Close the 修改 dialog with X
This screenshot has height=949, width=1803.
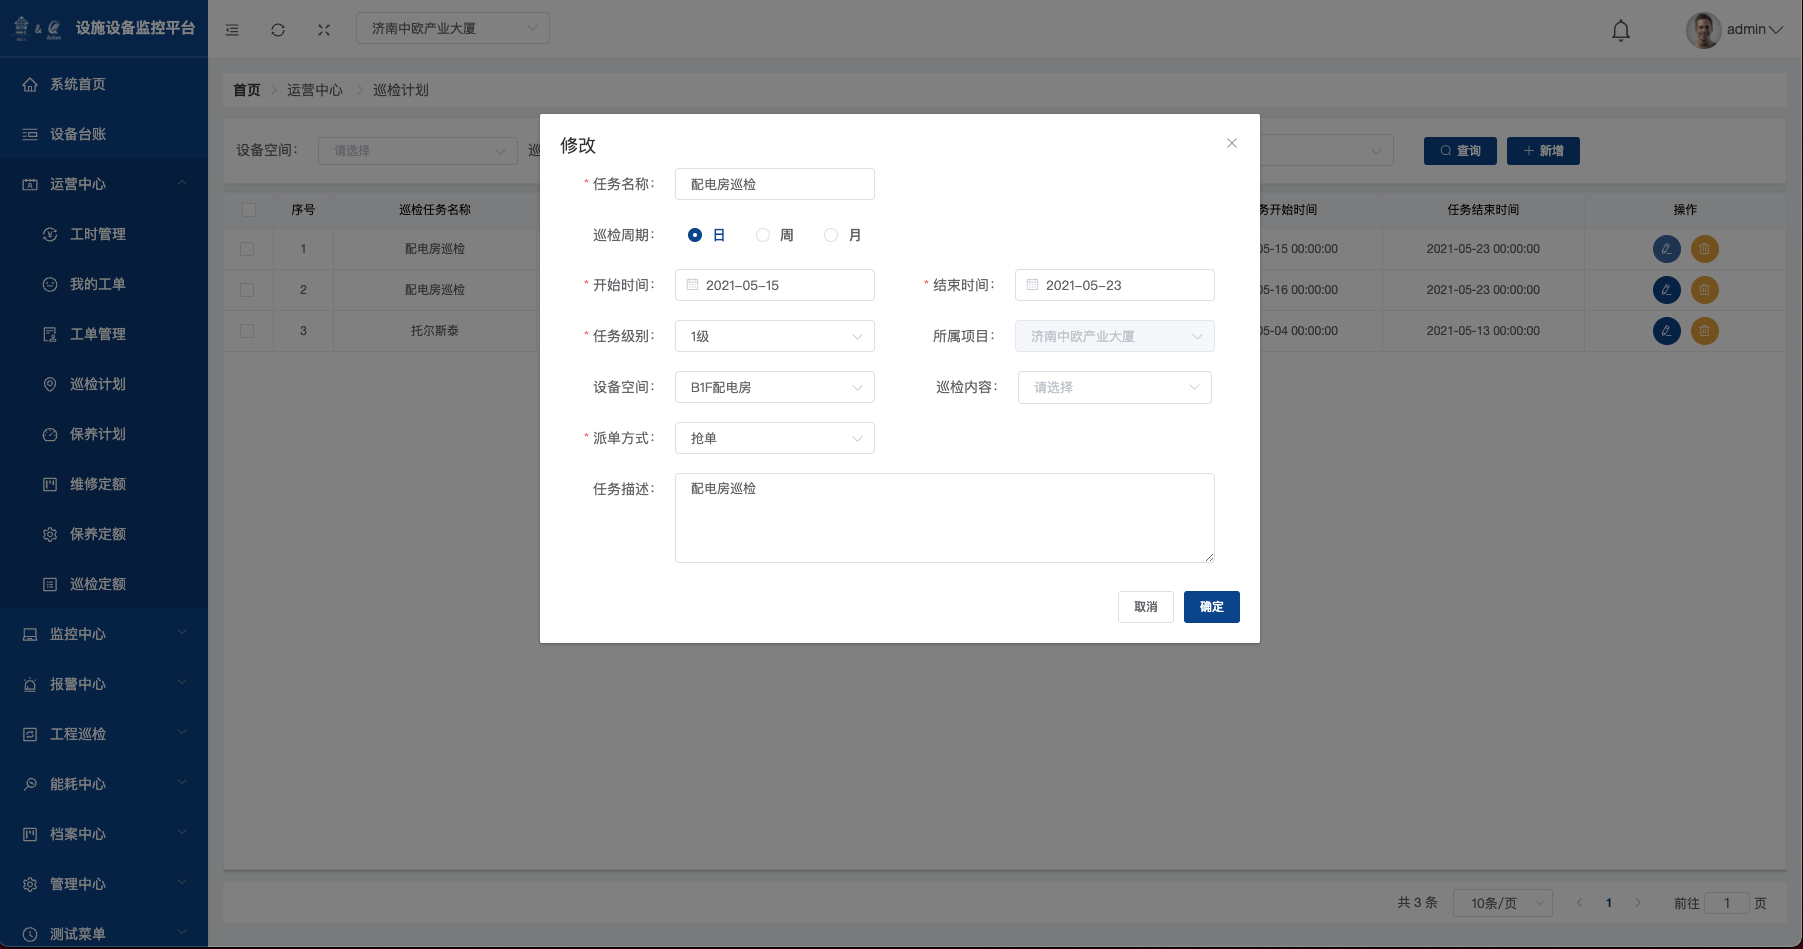point(1231,144)
